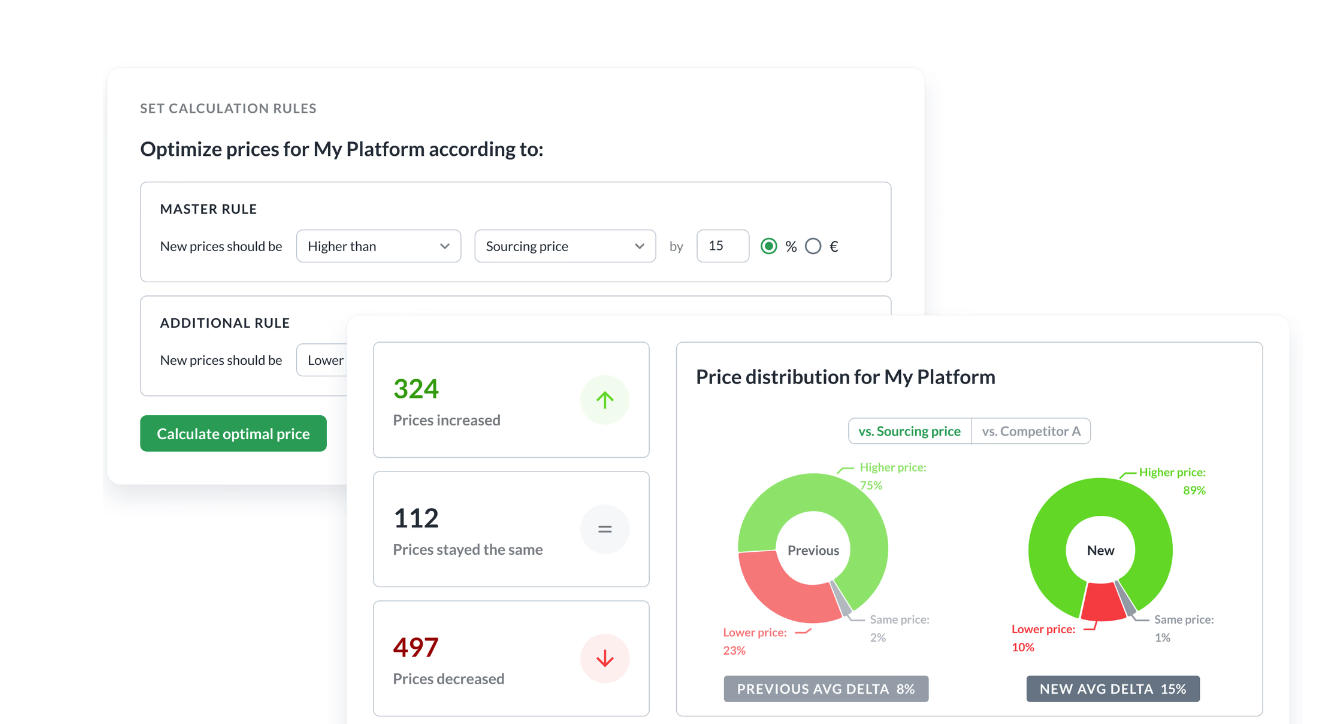Click the equals icon beside prices stayed same
Screen dimensions: 1323x724
[x=604, y=529]
